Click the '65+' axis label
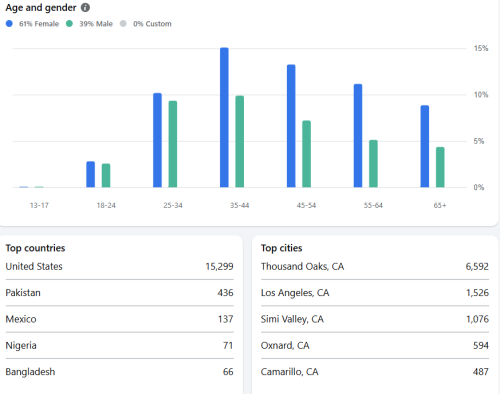Viewport: 500px width, 394px height. 440,205
